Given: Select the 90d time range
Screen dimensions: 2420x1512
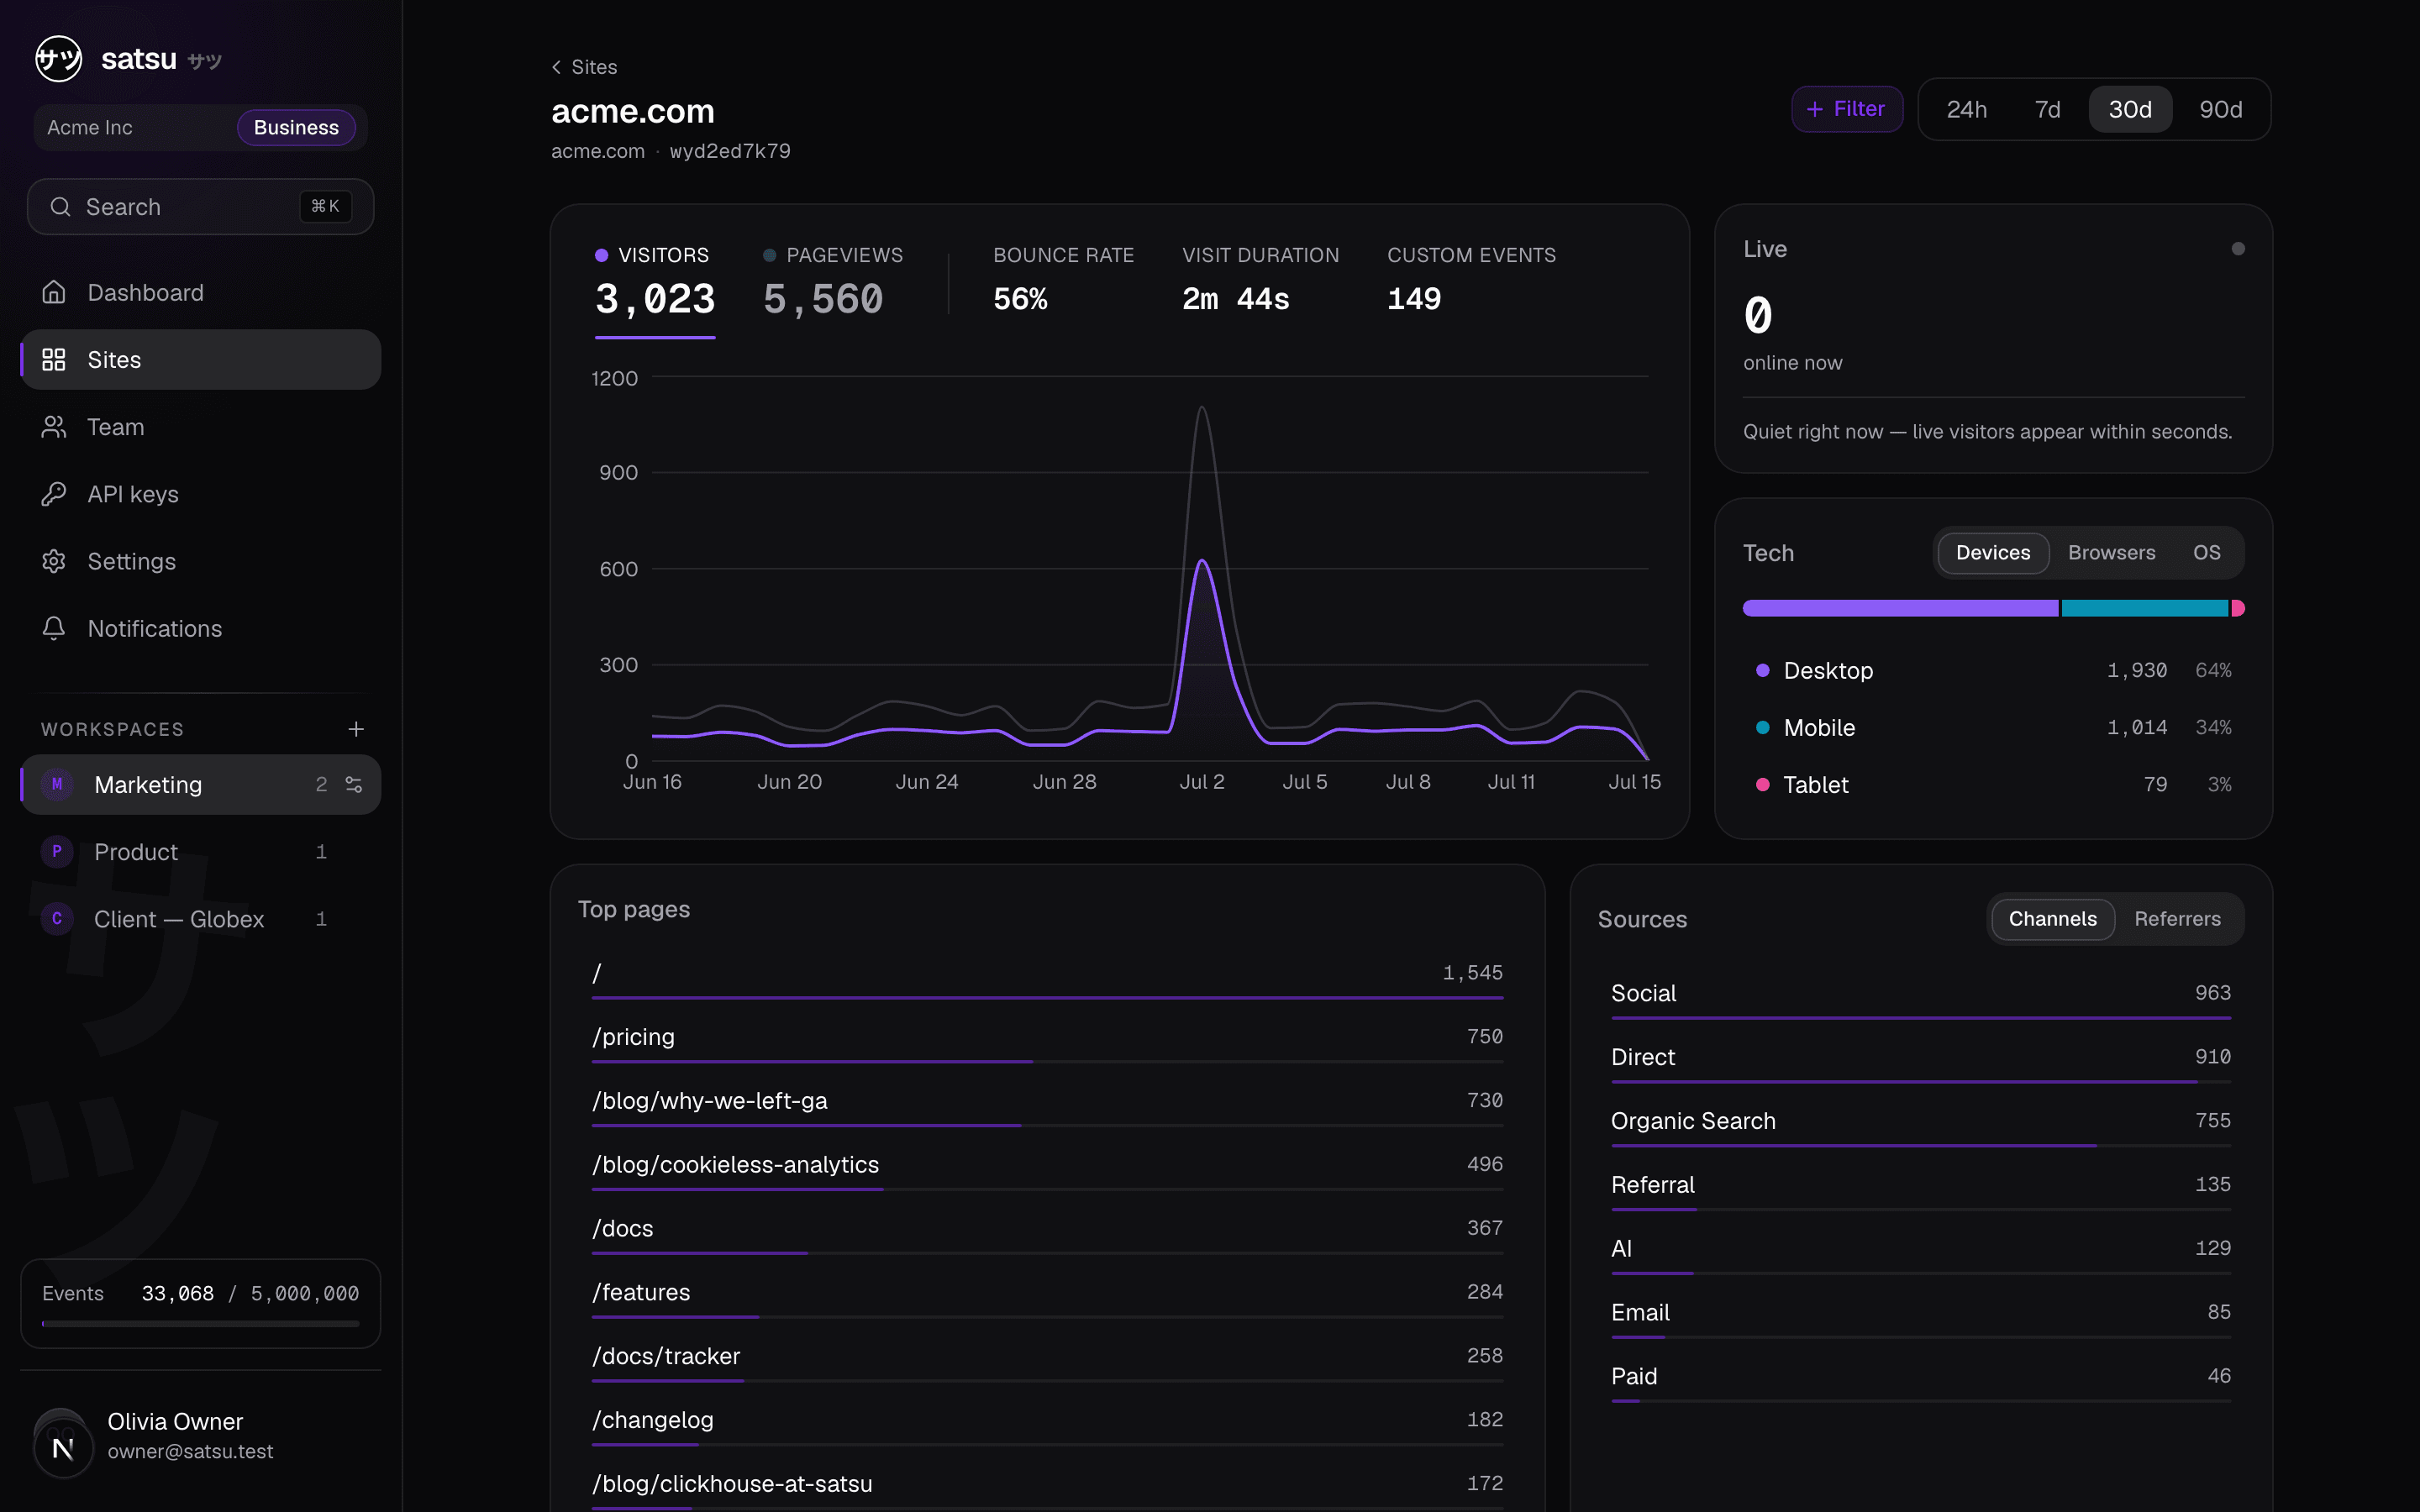Looking at the screenshot, I should (x=2220, y=109).
